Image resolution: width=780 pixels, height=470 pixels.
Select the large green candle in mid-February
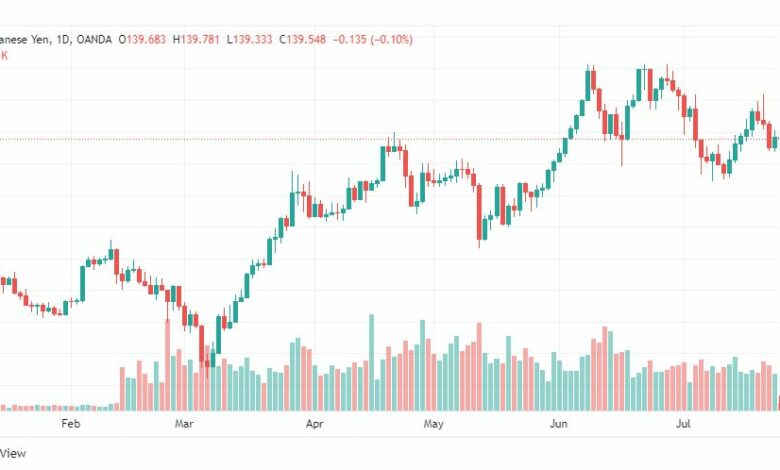coord(83,283)
